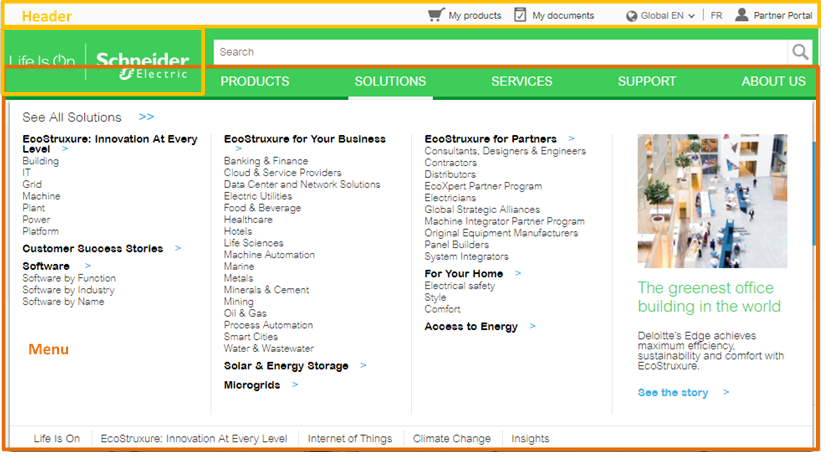Click See the story link

coord(673,393)
